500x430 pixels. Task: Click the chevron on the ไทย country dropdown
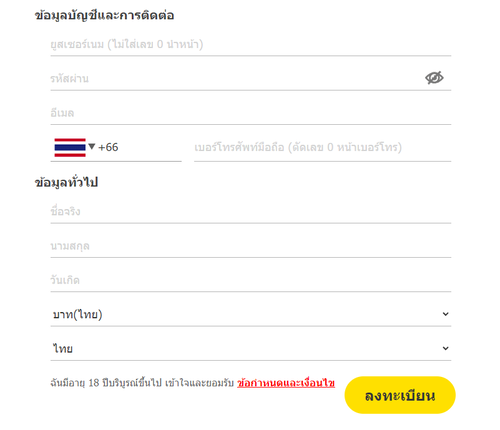click(x=445, y=348)
